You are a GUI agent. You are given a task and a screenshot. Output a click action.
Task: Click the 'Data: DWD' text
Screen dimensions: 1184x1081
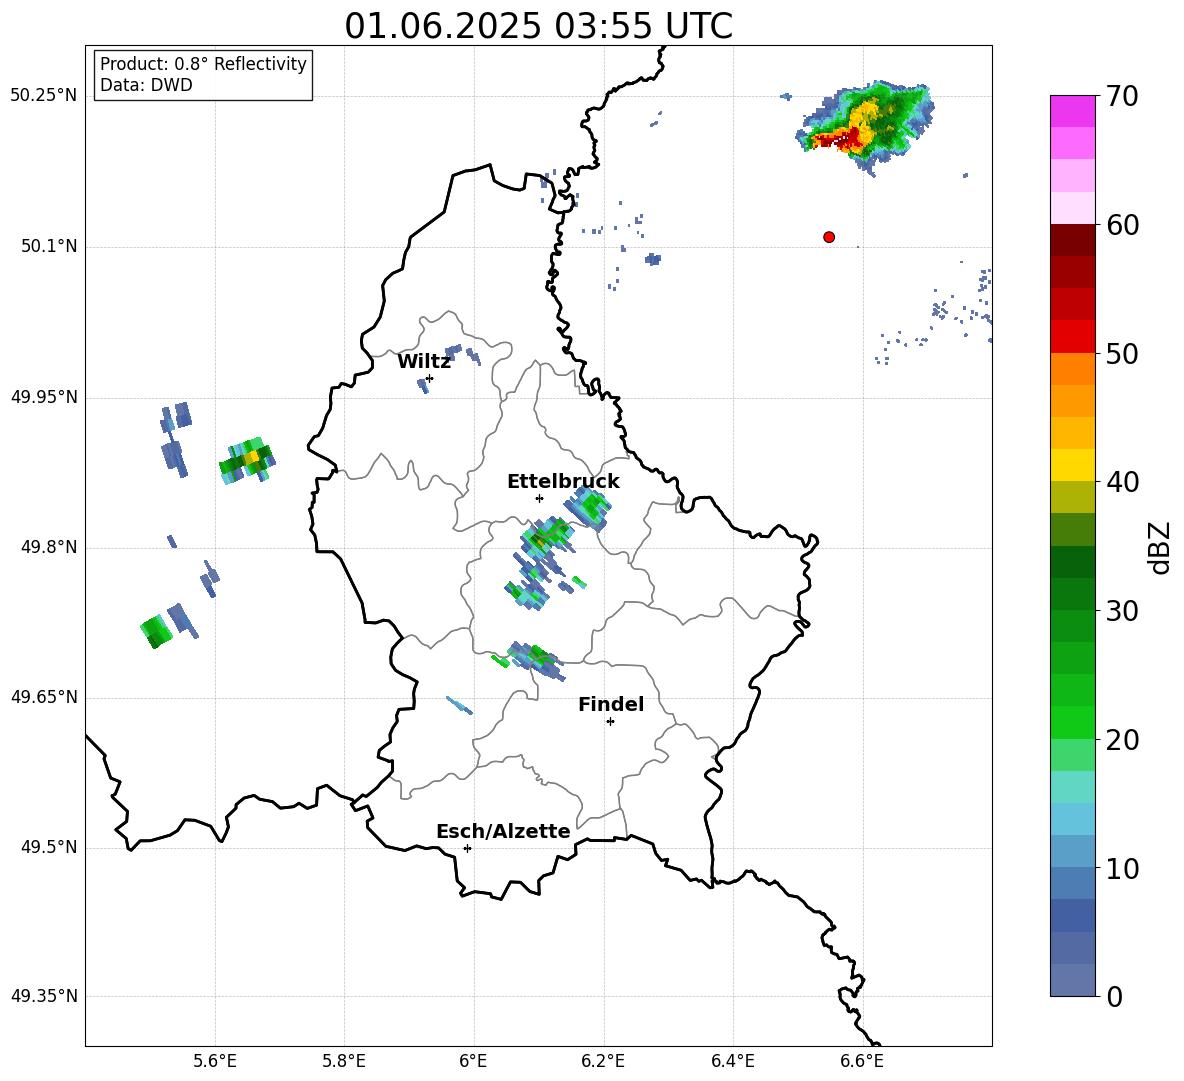click(146, 85)
